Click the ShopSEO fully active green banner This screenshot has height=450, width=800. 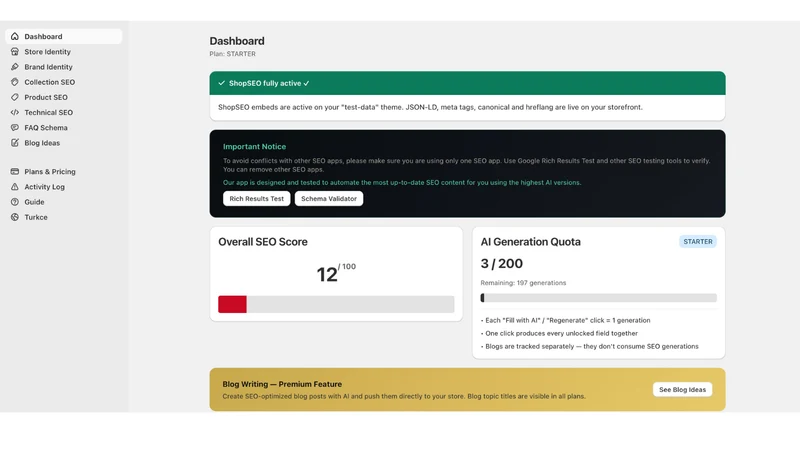click(467, 83)
